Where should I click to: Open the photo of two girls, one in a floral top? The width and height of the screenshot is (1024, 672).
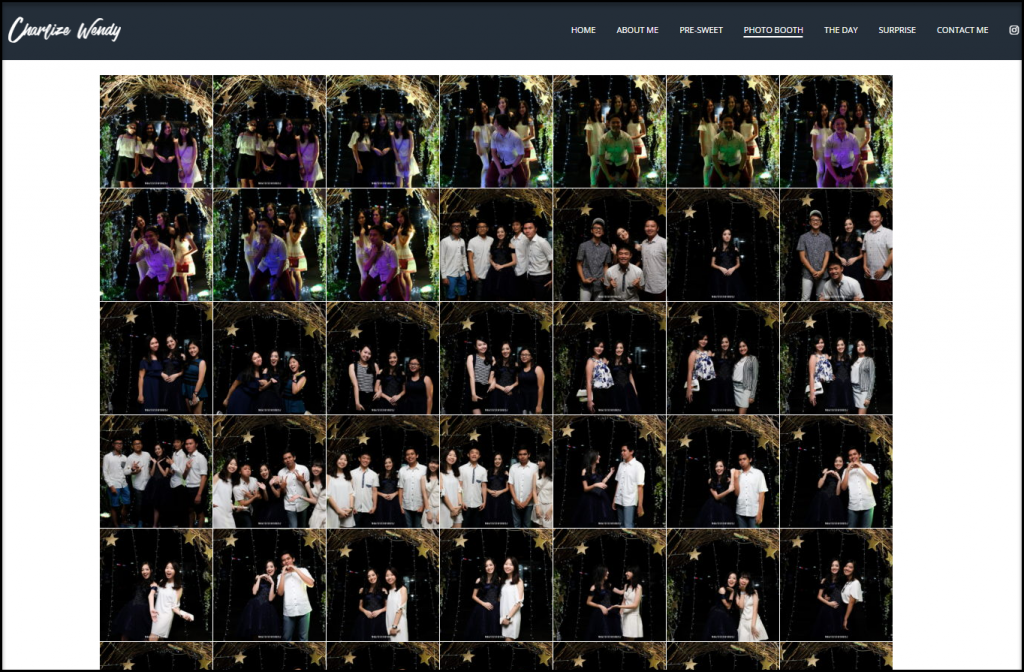tap(609, 358)
